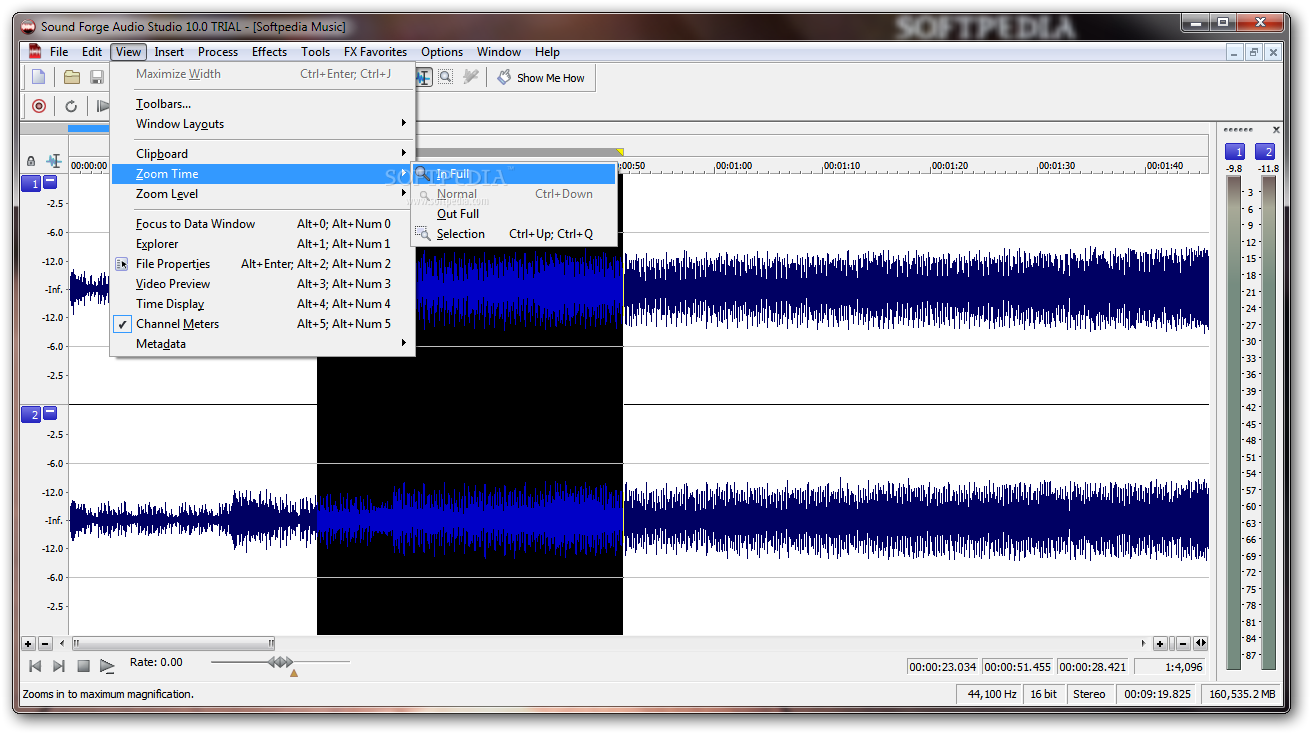Open the Show Me How tutorials
The image size is (1311, 734).
(541, 77)
